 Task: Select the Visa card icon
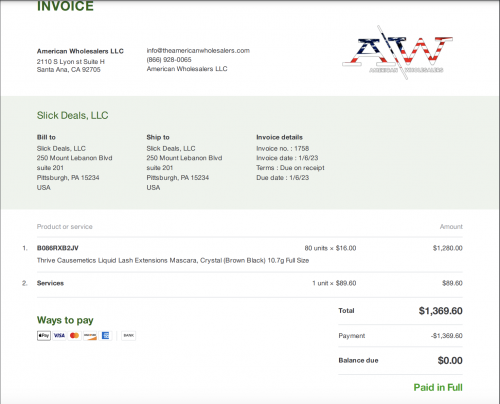click(59, 335)
